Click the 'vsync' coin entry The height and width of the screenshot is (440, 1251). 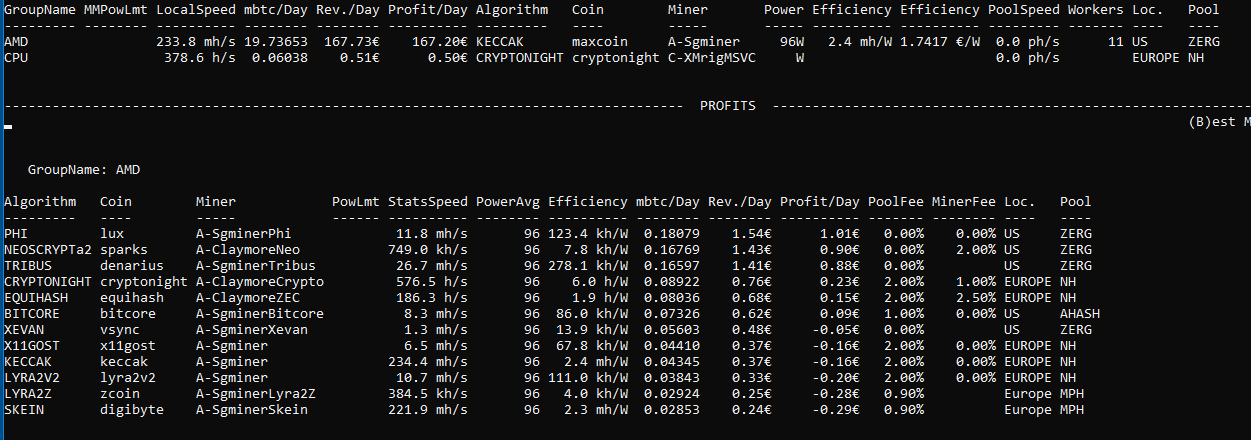(120, 330)
